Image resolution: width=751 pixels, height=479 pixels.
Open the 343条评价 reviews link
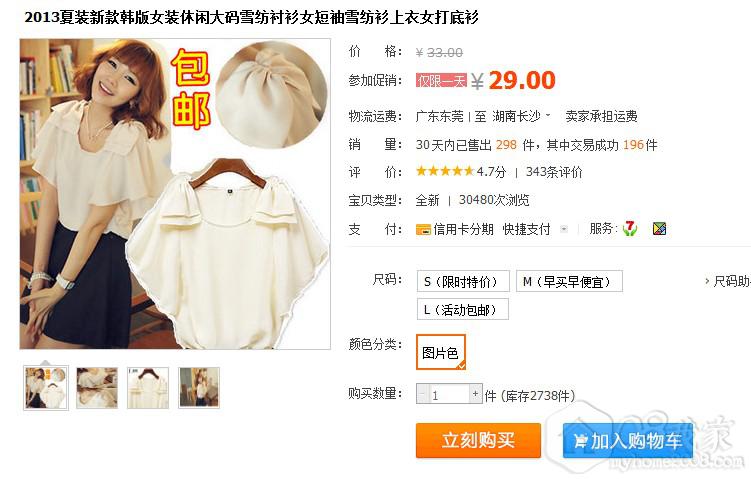(x=554, y=171)
